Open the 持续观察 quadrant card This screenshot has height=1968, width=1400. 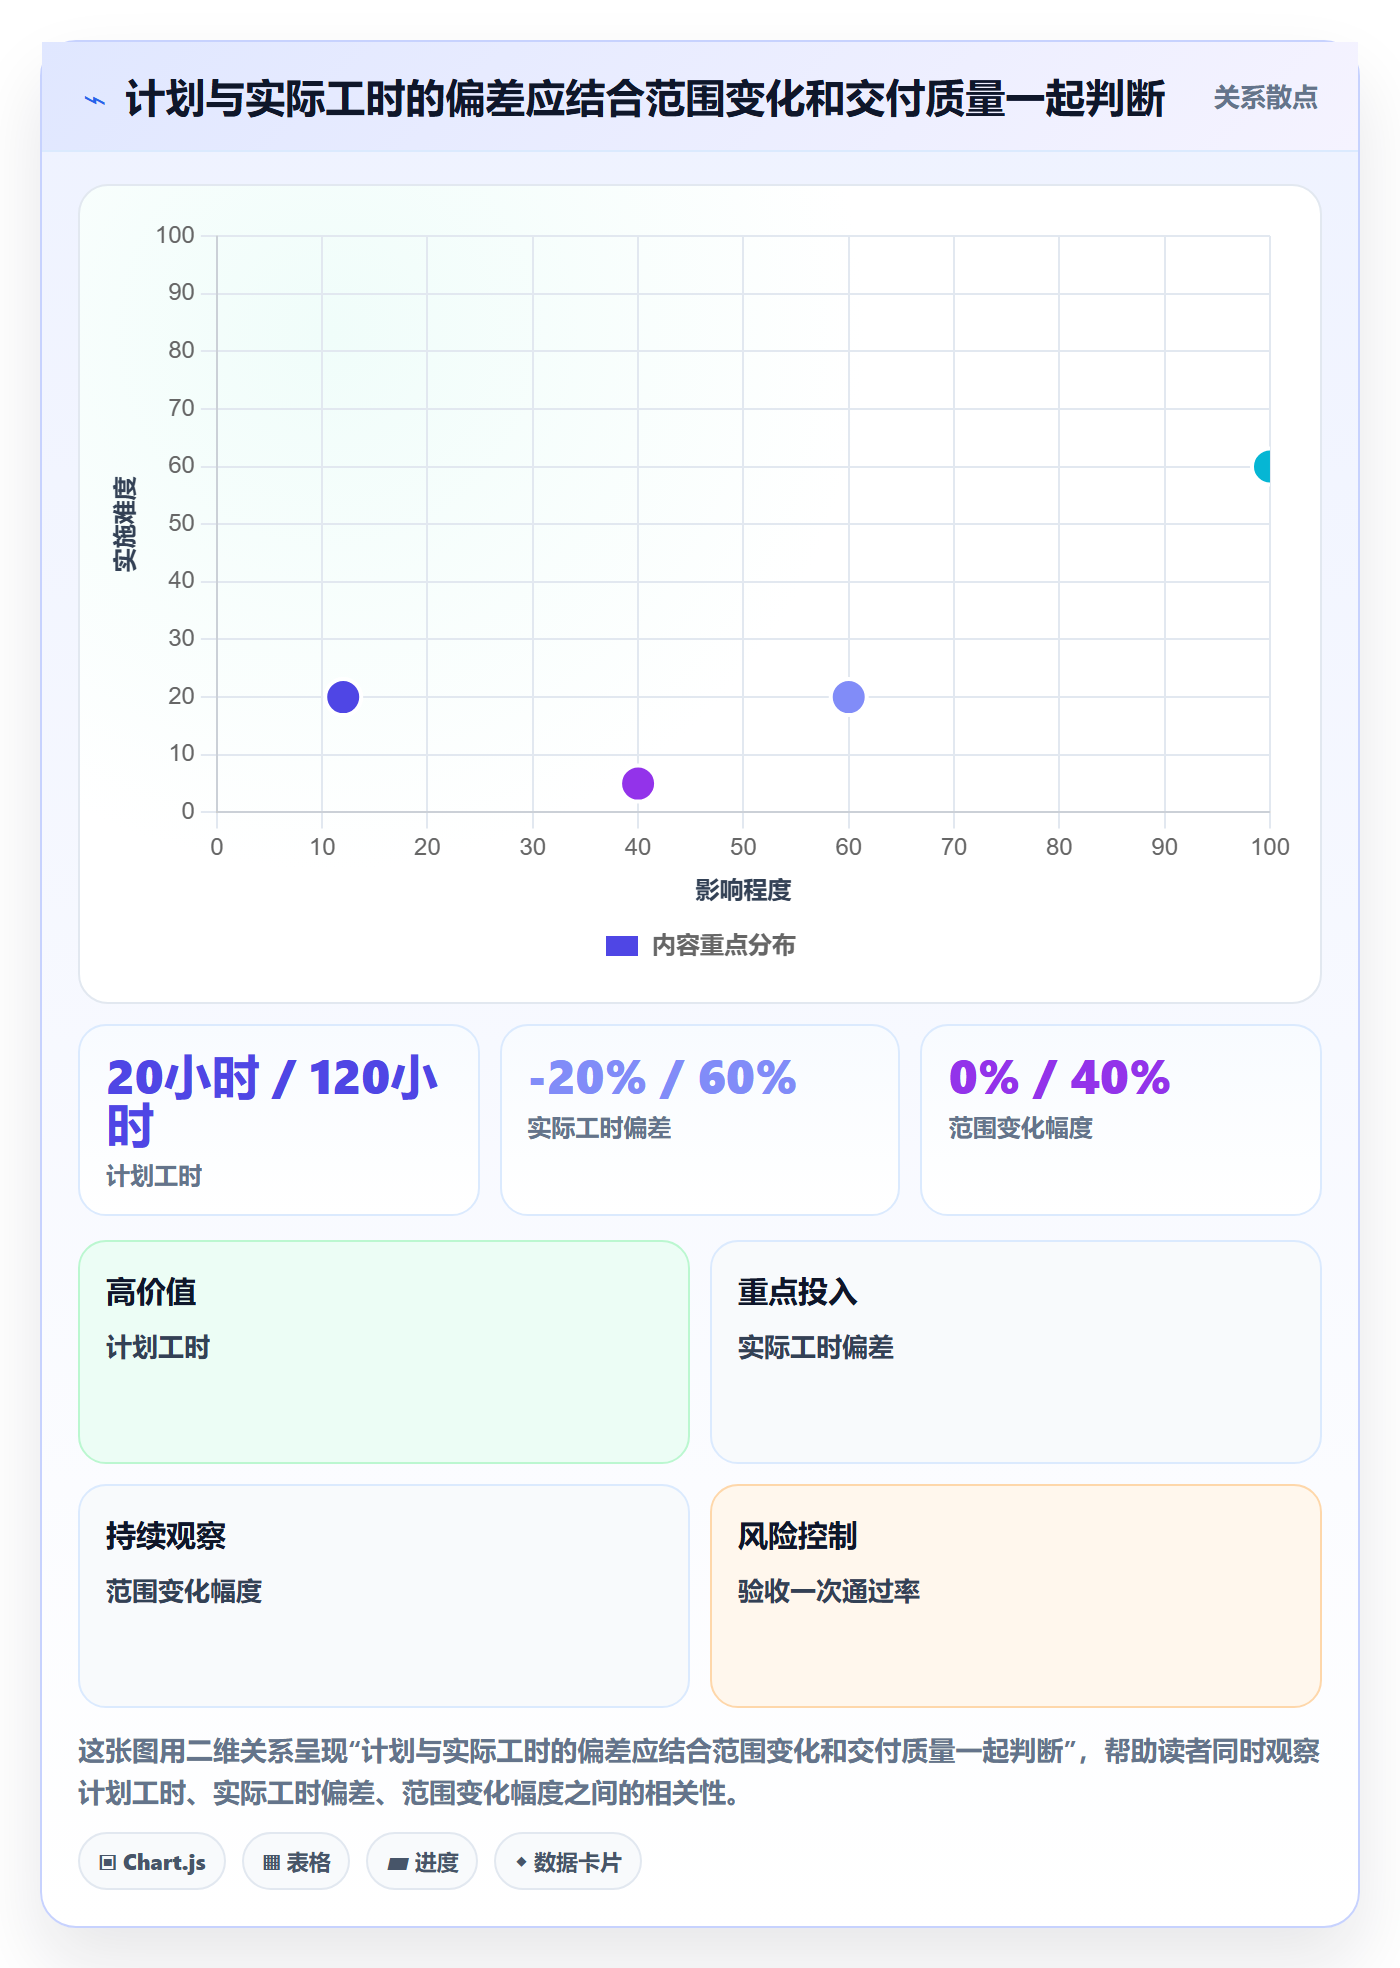(x=384, y=1596)
